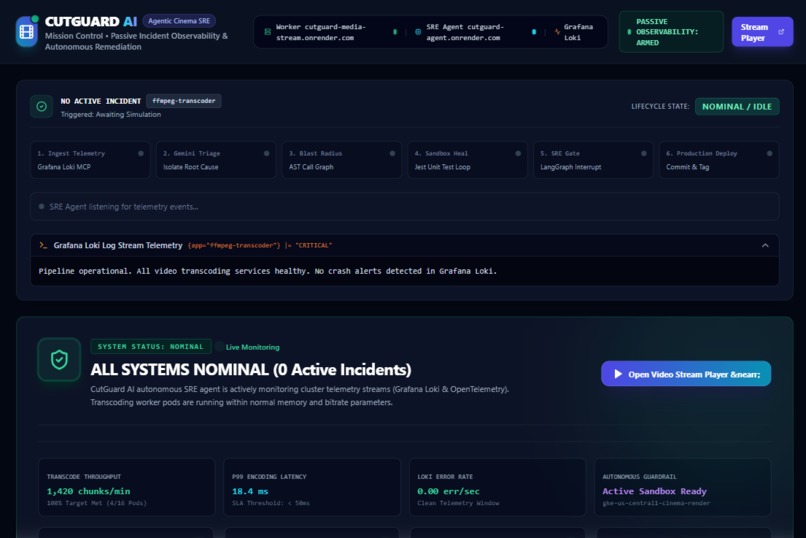Click the status dot on SRE Gate step
The width and height of the screenshot is (806, 538).
(644, 153)
